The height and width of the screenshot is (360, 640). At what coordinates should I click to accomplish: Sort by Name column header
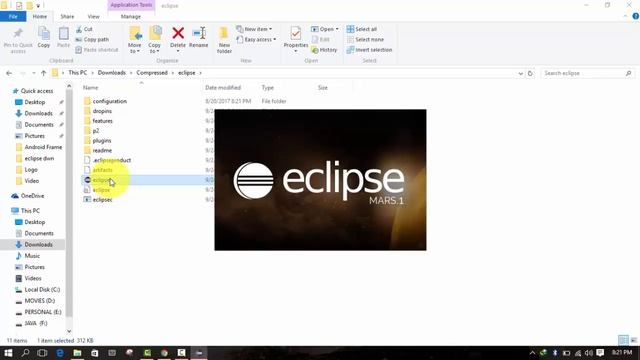[x=91, y=88]
